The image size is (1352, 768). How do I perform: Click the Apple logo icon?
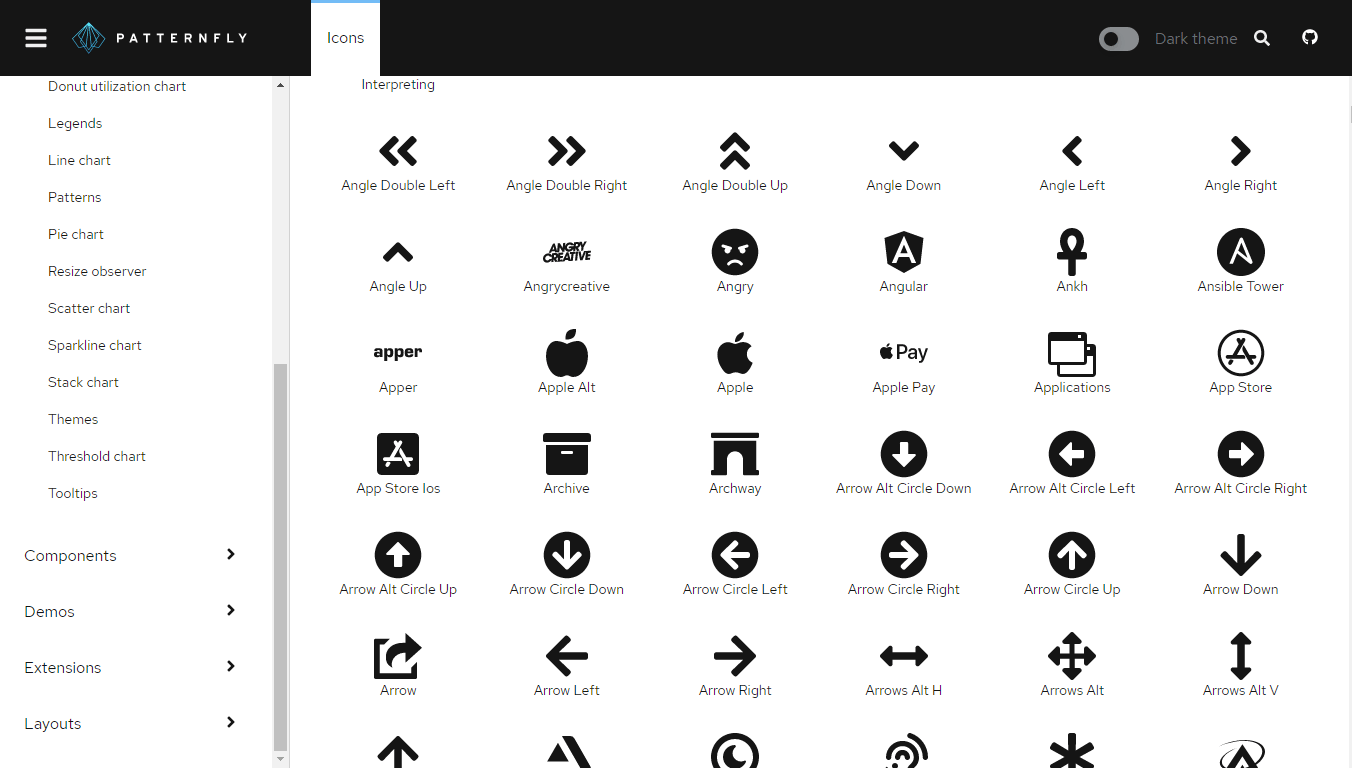[735, 353]
